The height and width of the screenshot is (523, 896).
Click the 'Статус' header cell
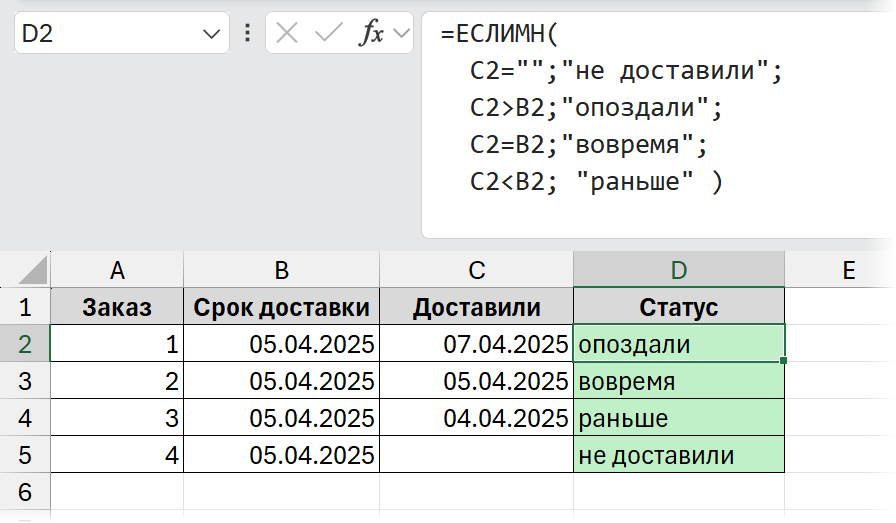click(x=679, y=308)
